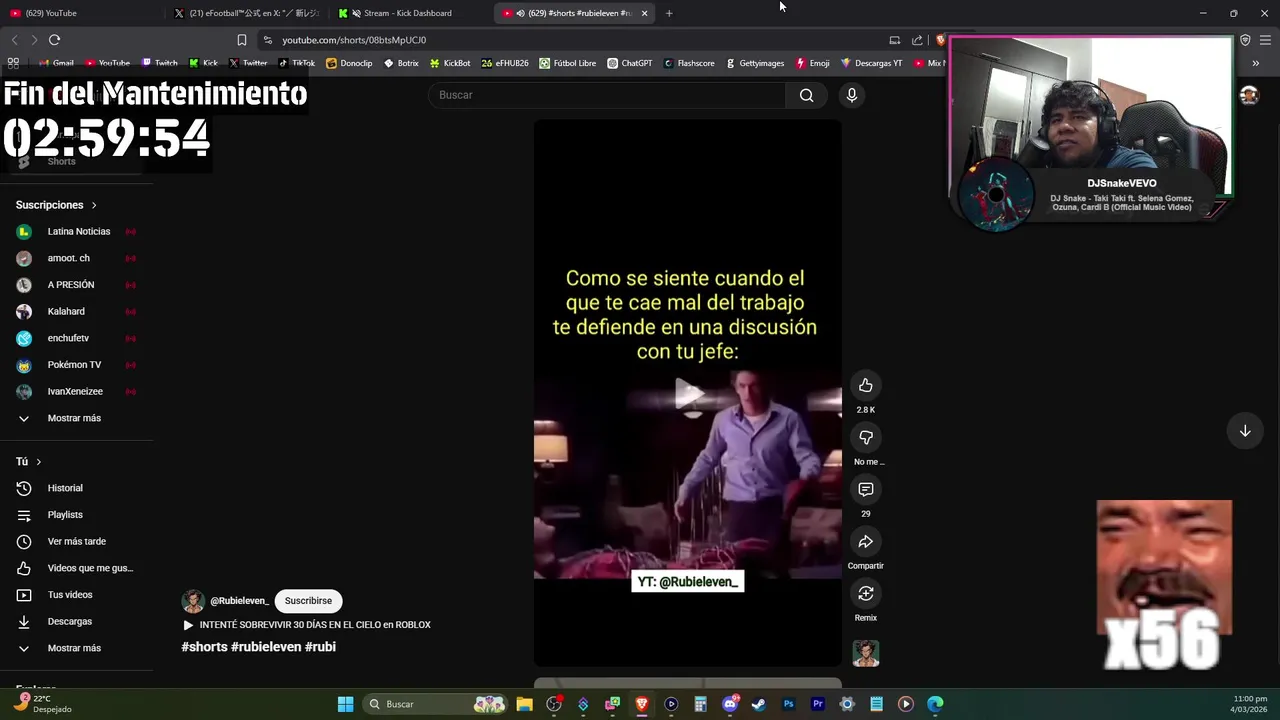
Task: Like the short with 2.8 K likes
Action: pyautogui.click(x=866, y=386)
